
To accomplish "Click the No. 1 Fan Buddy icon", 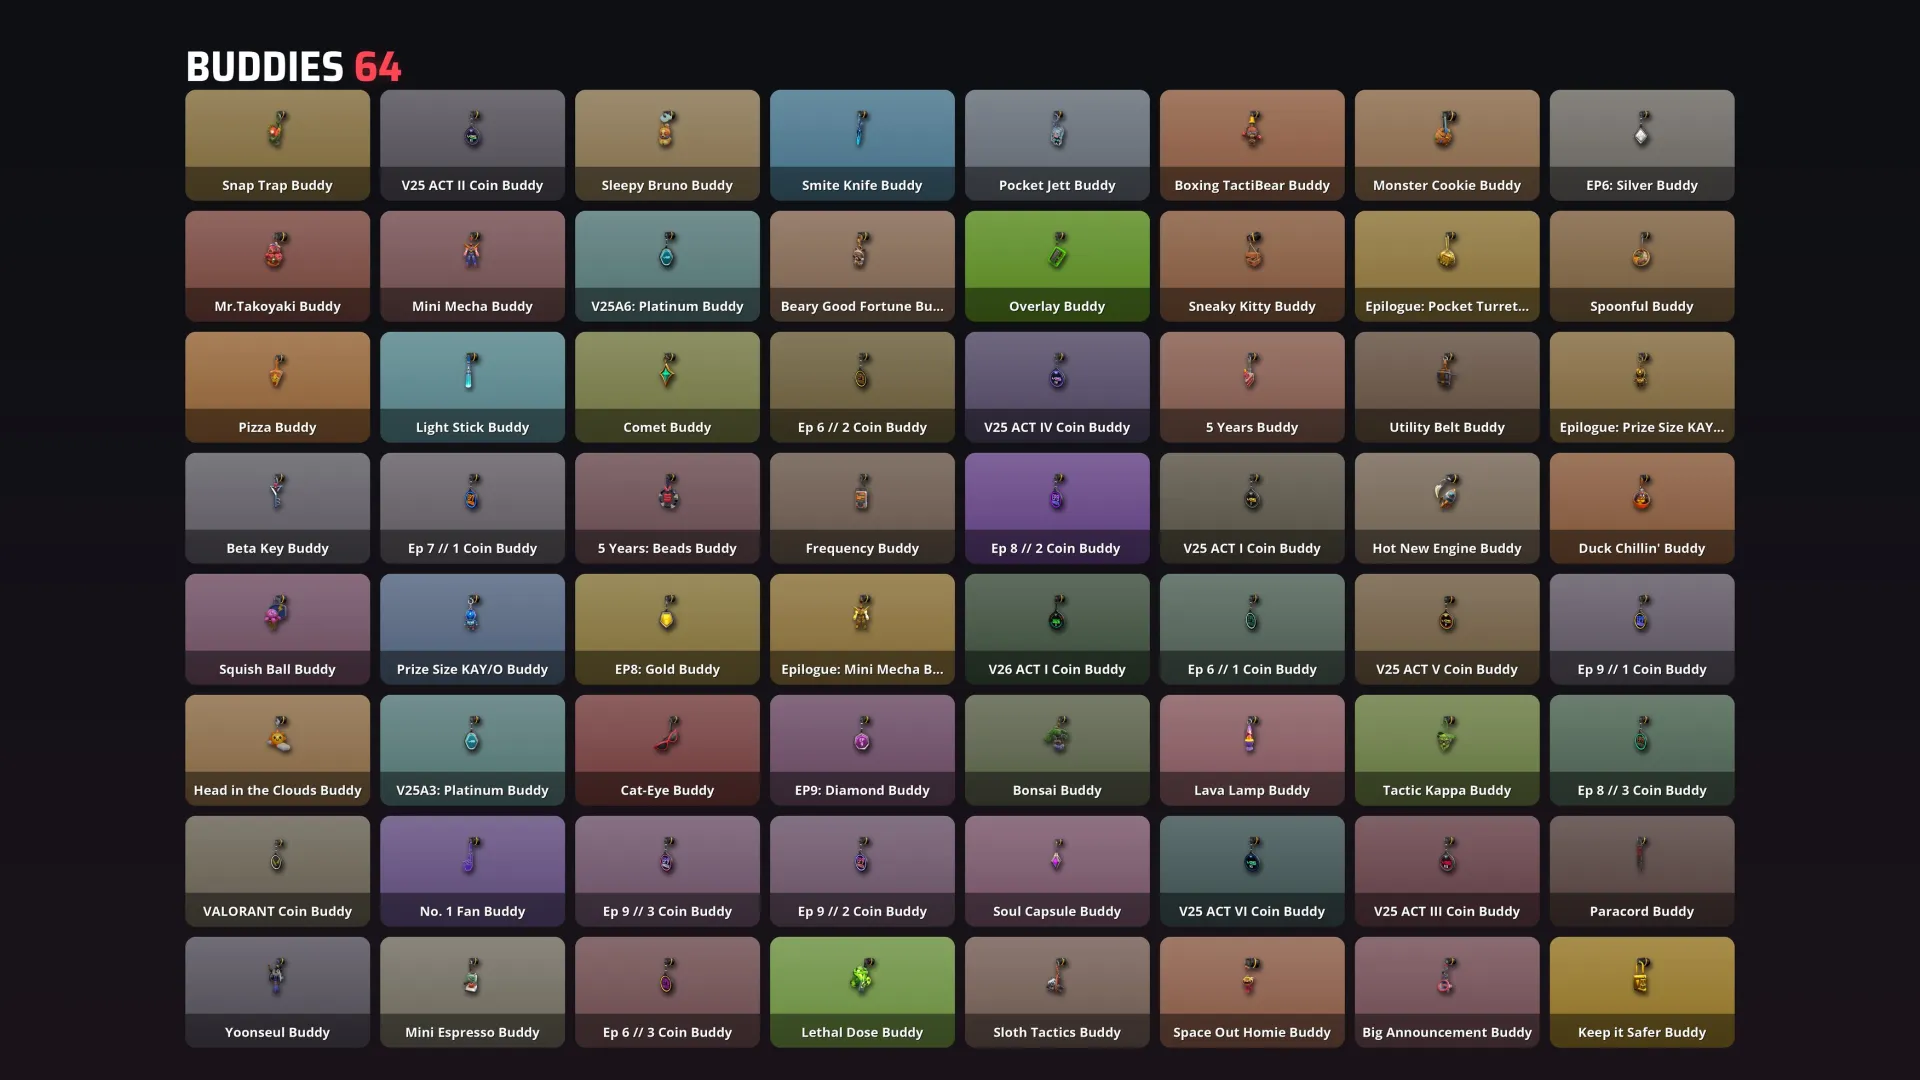I will (471, 855).
